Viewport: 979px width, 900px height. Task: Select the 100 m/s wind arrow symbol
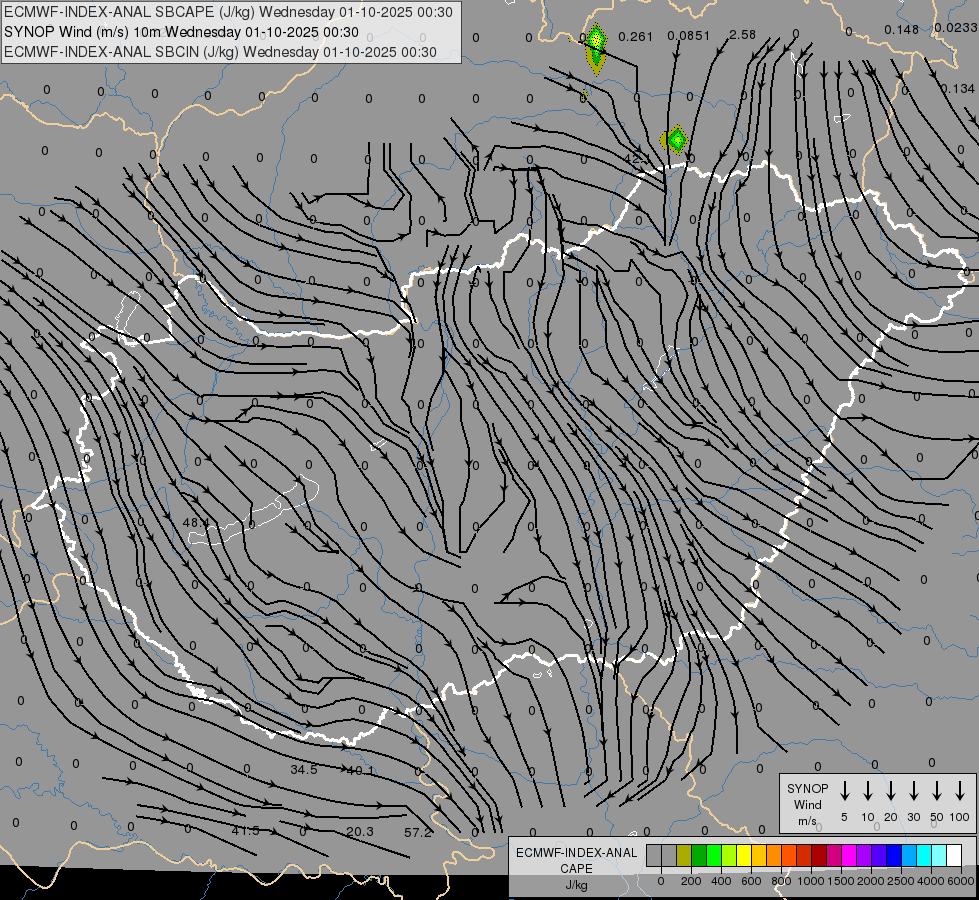click(x=960, y=791)
